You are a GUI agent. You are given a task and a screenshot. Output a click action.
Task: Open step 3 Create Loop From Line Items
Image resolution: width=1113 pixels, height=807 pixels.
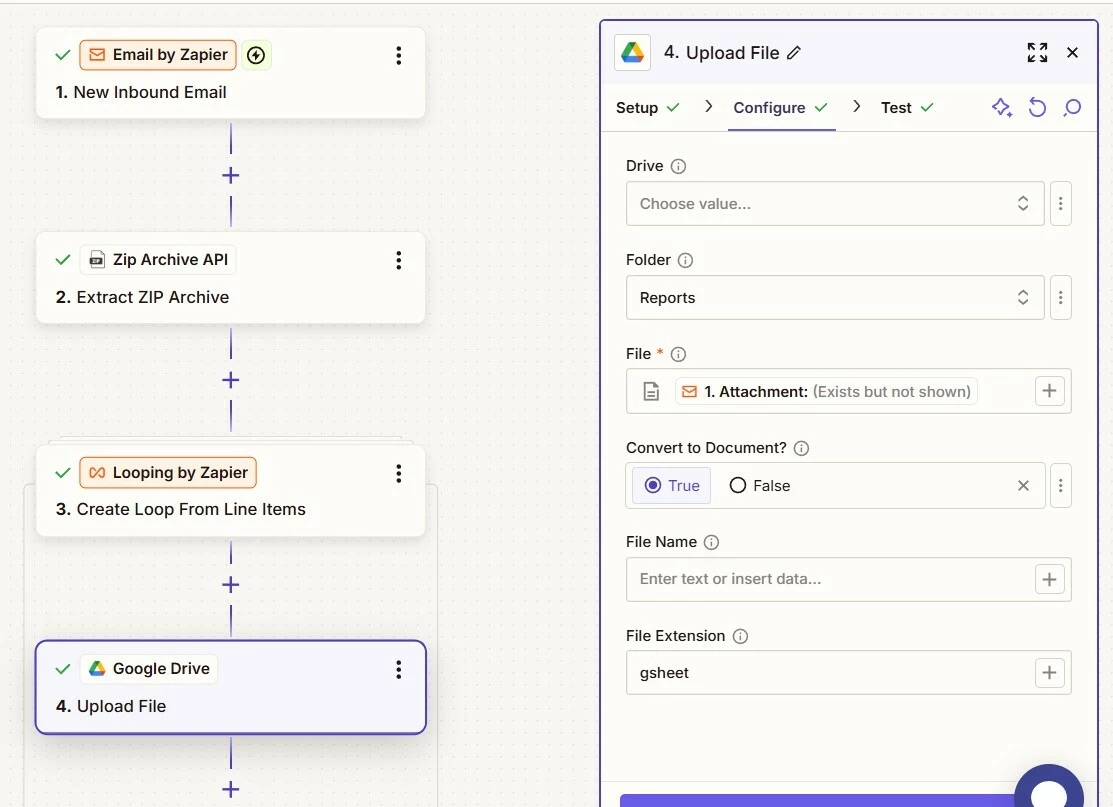(231, 490)
